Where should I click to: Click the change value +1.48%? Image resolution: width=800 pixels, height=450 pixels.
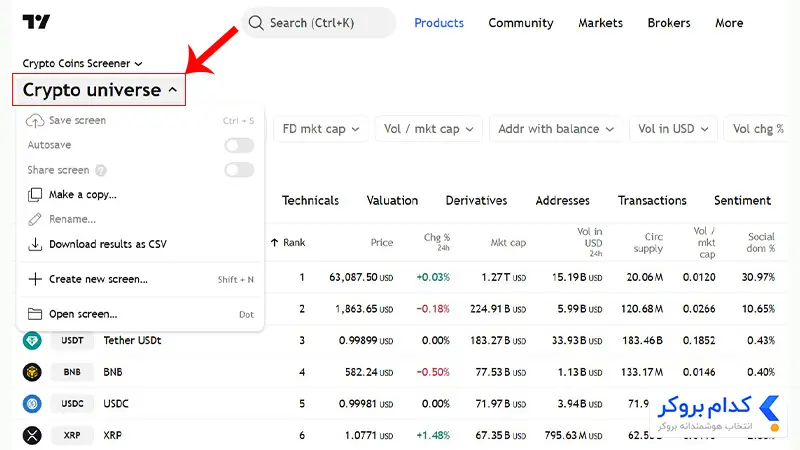click(433, 435)
